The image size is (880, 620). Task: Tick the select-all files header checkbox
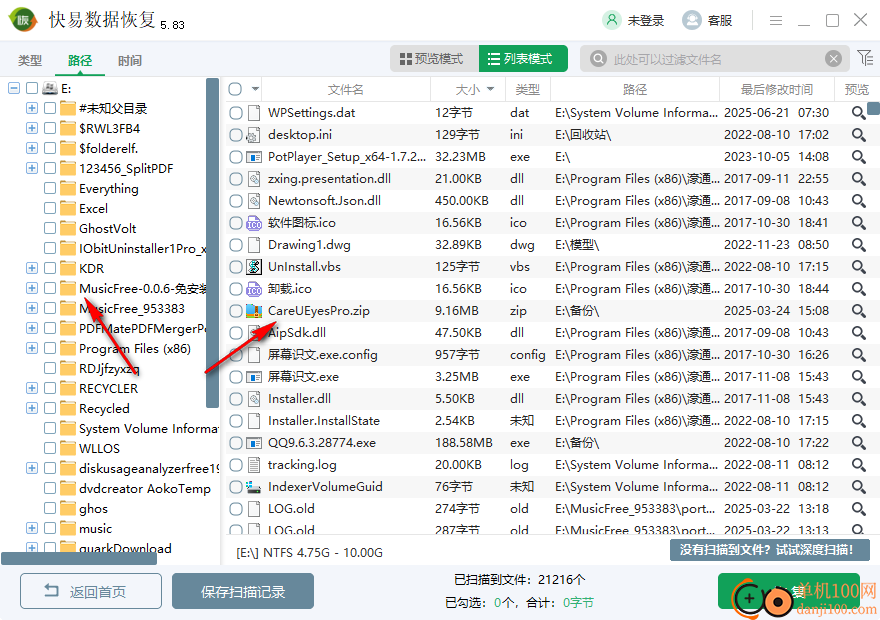tap(235, 89)
